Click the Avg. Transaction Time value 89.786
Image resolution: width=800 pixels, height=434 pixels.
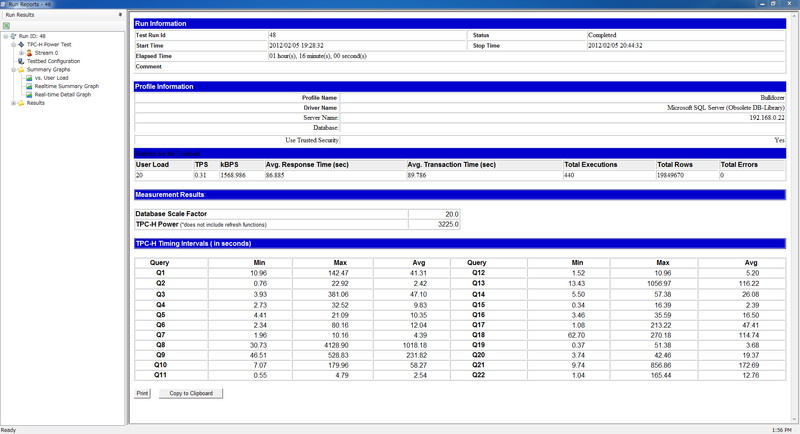(416, 175)
